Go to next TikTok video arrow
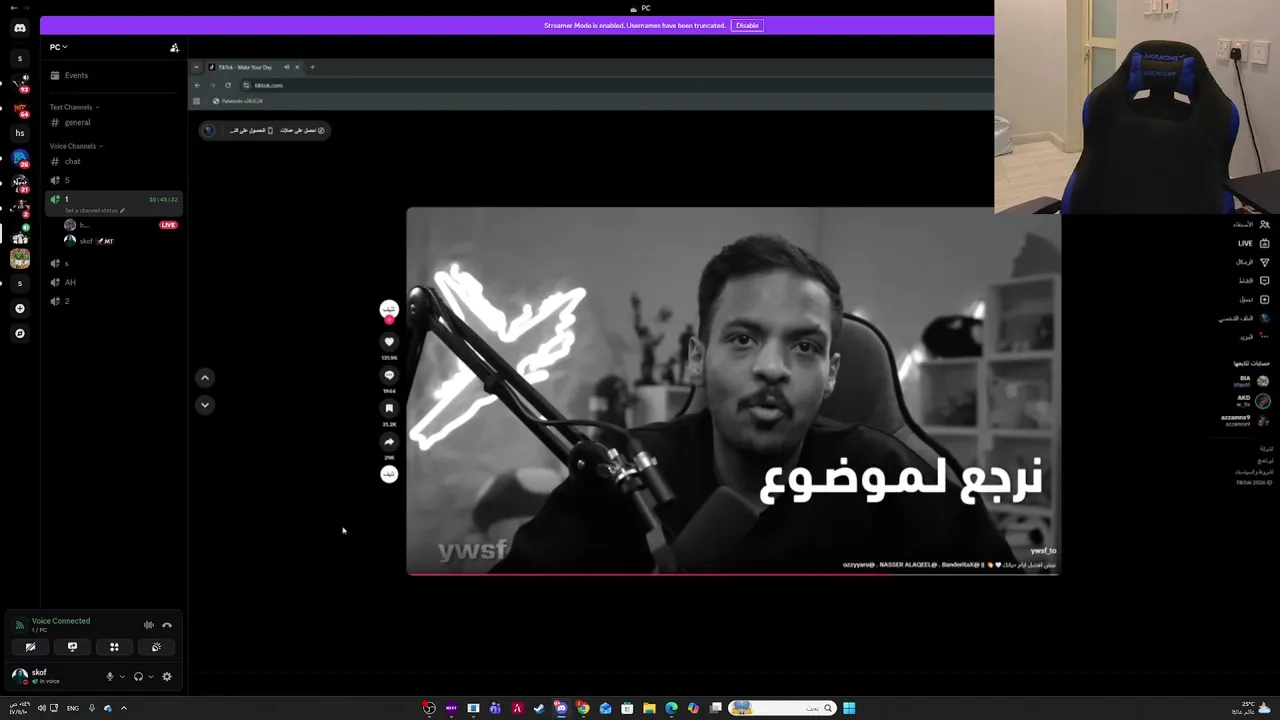The width and height of the screenshot is (1280, 720). point(205,405)
